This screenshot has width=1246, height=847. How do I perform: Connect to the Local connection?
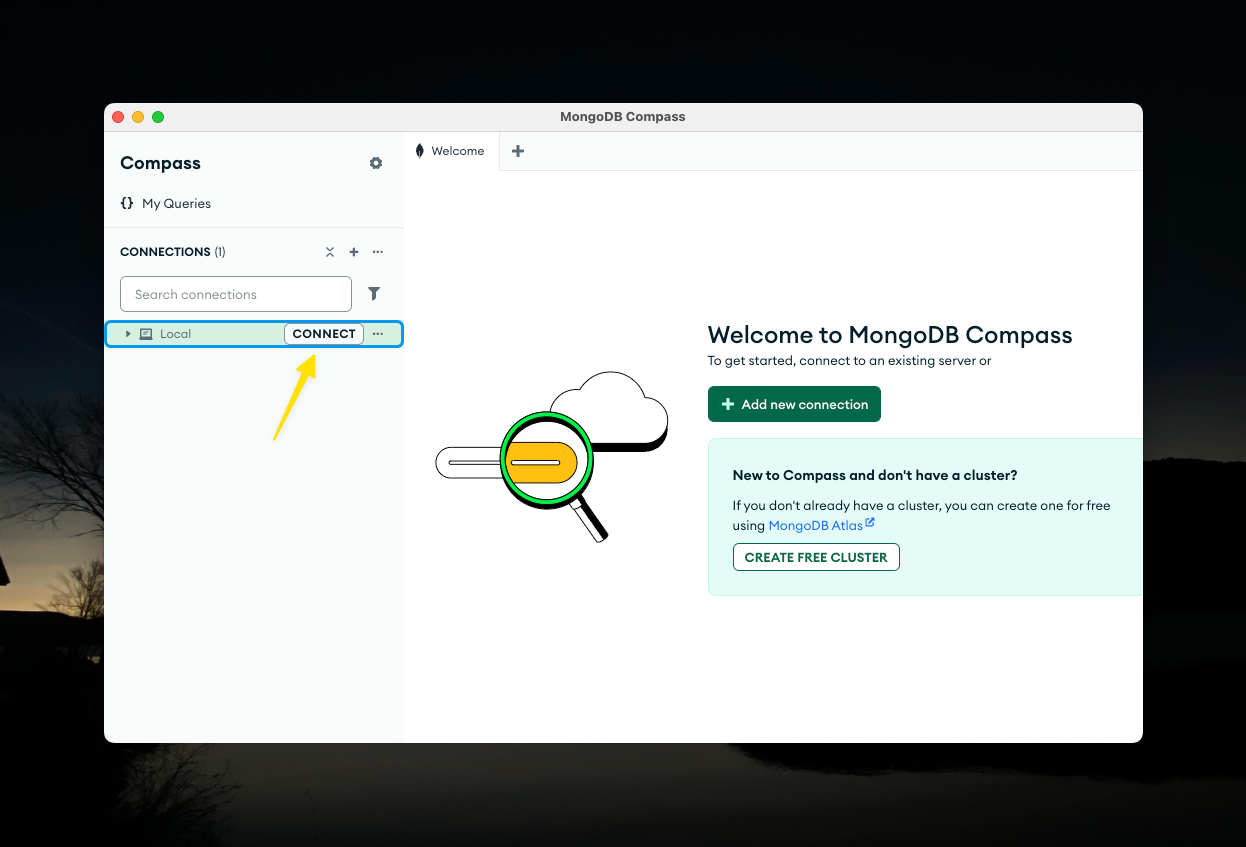(324, 334)
